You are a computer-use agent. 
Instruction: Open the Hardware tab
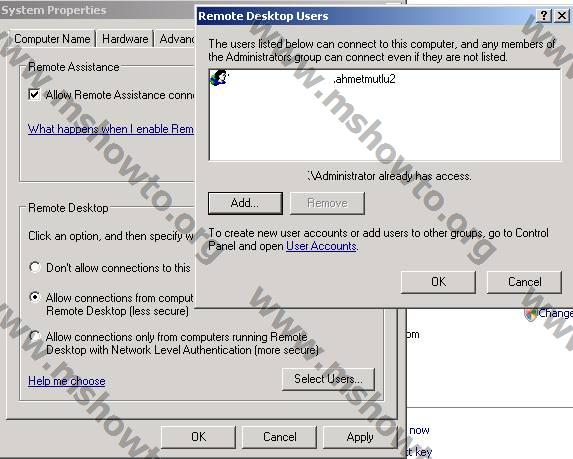(x=125, y=39)
